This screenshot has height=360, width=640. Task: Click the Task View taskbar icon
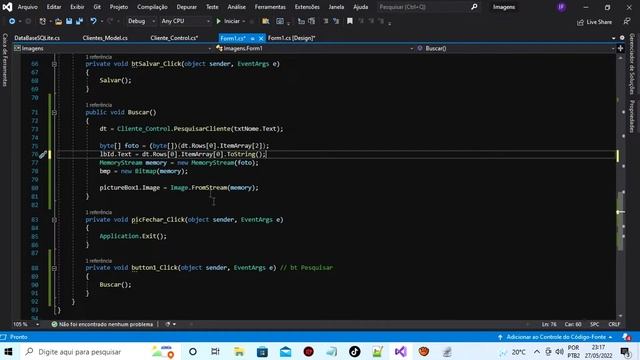click(215, 351)
